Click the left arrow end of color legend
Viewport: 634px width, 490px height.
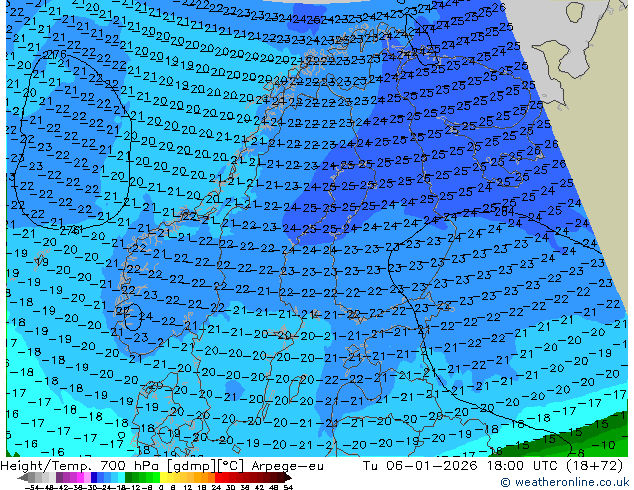pyautogui.click(x=23, y=478)
